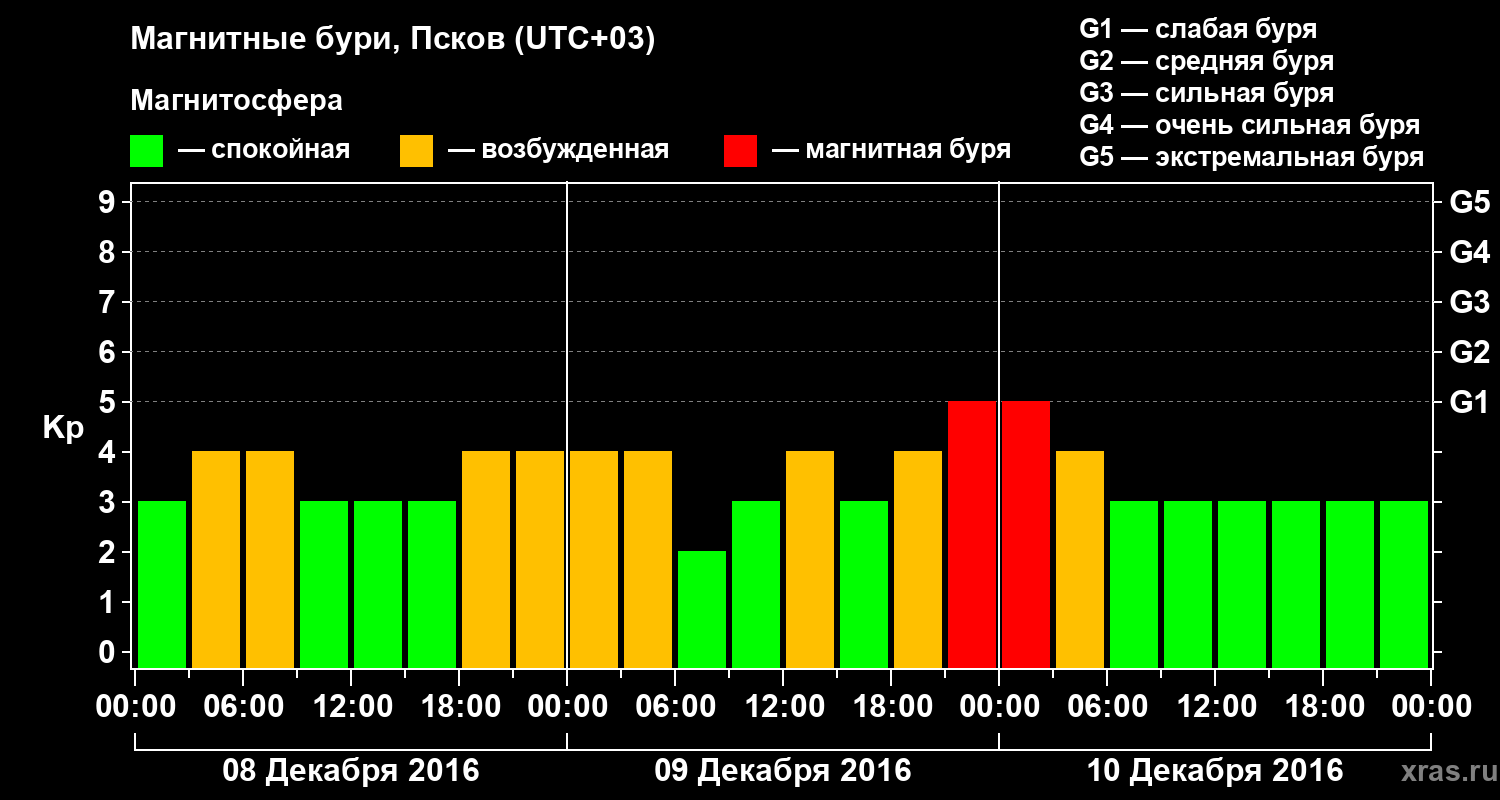Select the lowest green Kp 2 bar on 09 December

(702, 609)
